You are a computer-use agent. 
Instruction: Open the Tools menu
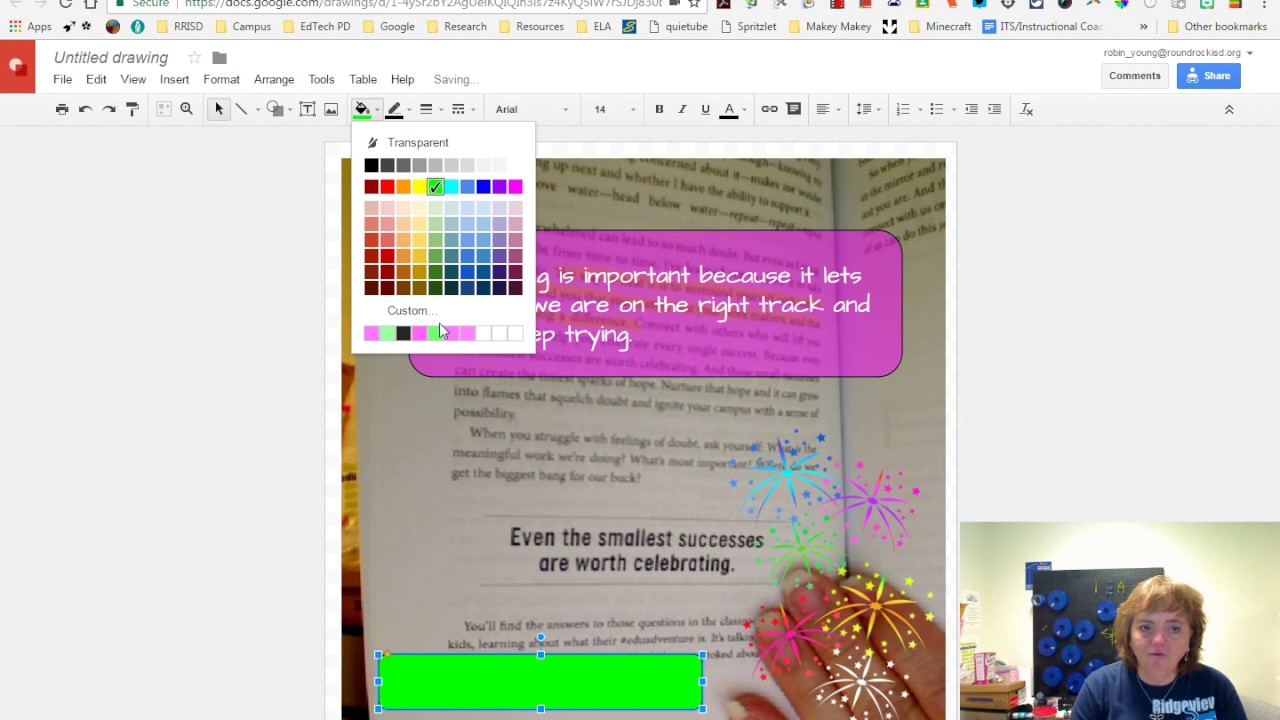click(x=321, y=79)
